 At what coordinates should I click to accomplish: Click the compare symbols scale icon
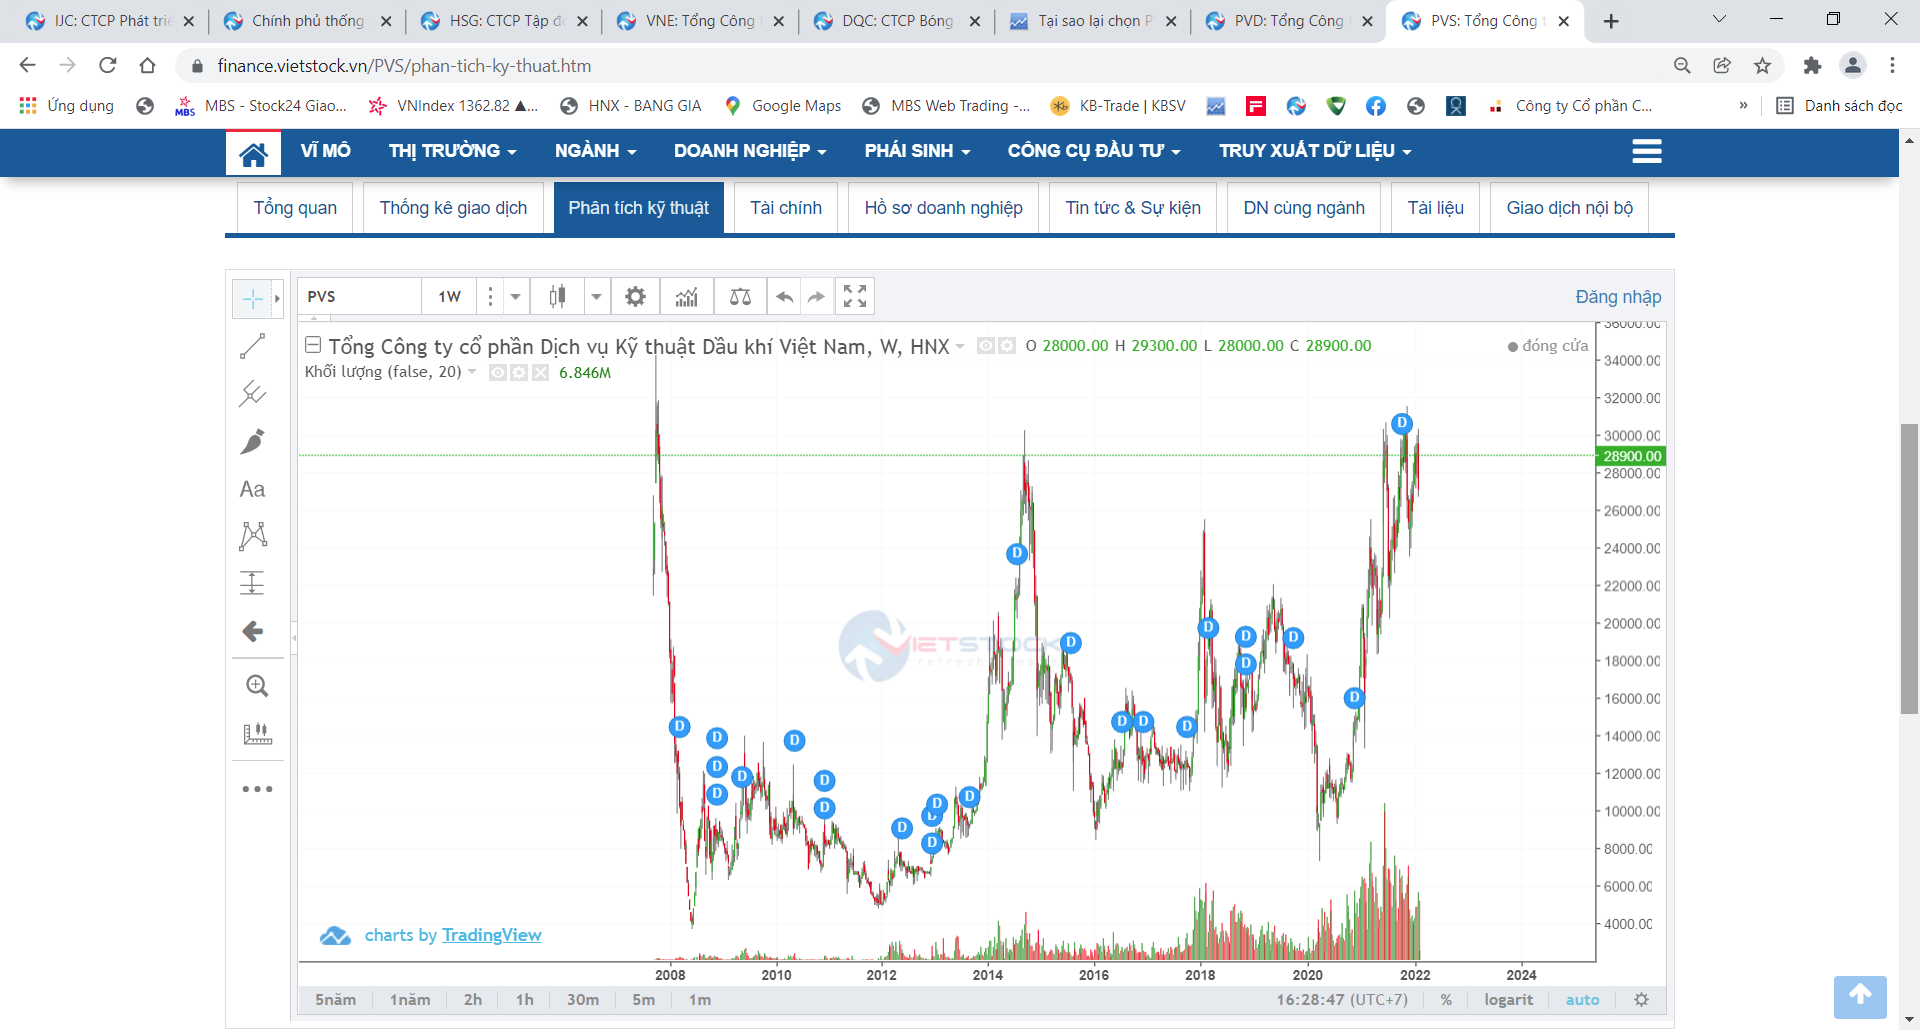(x=740, y=296)
